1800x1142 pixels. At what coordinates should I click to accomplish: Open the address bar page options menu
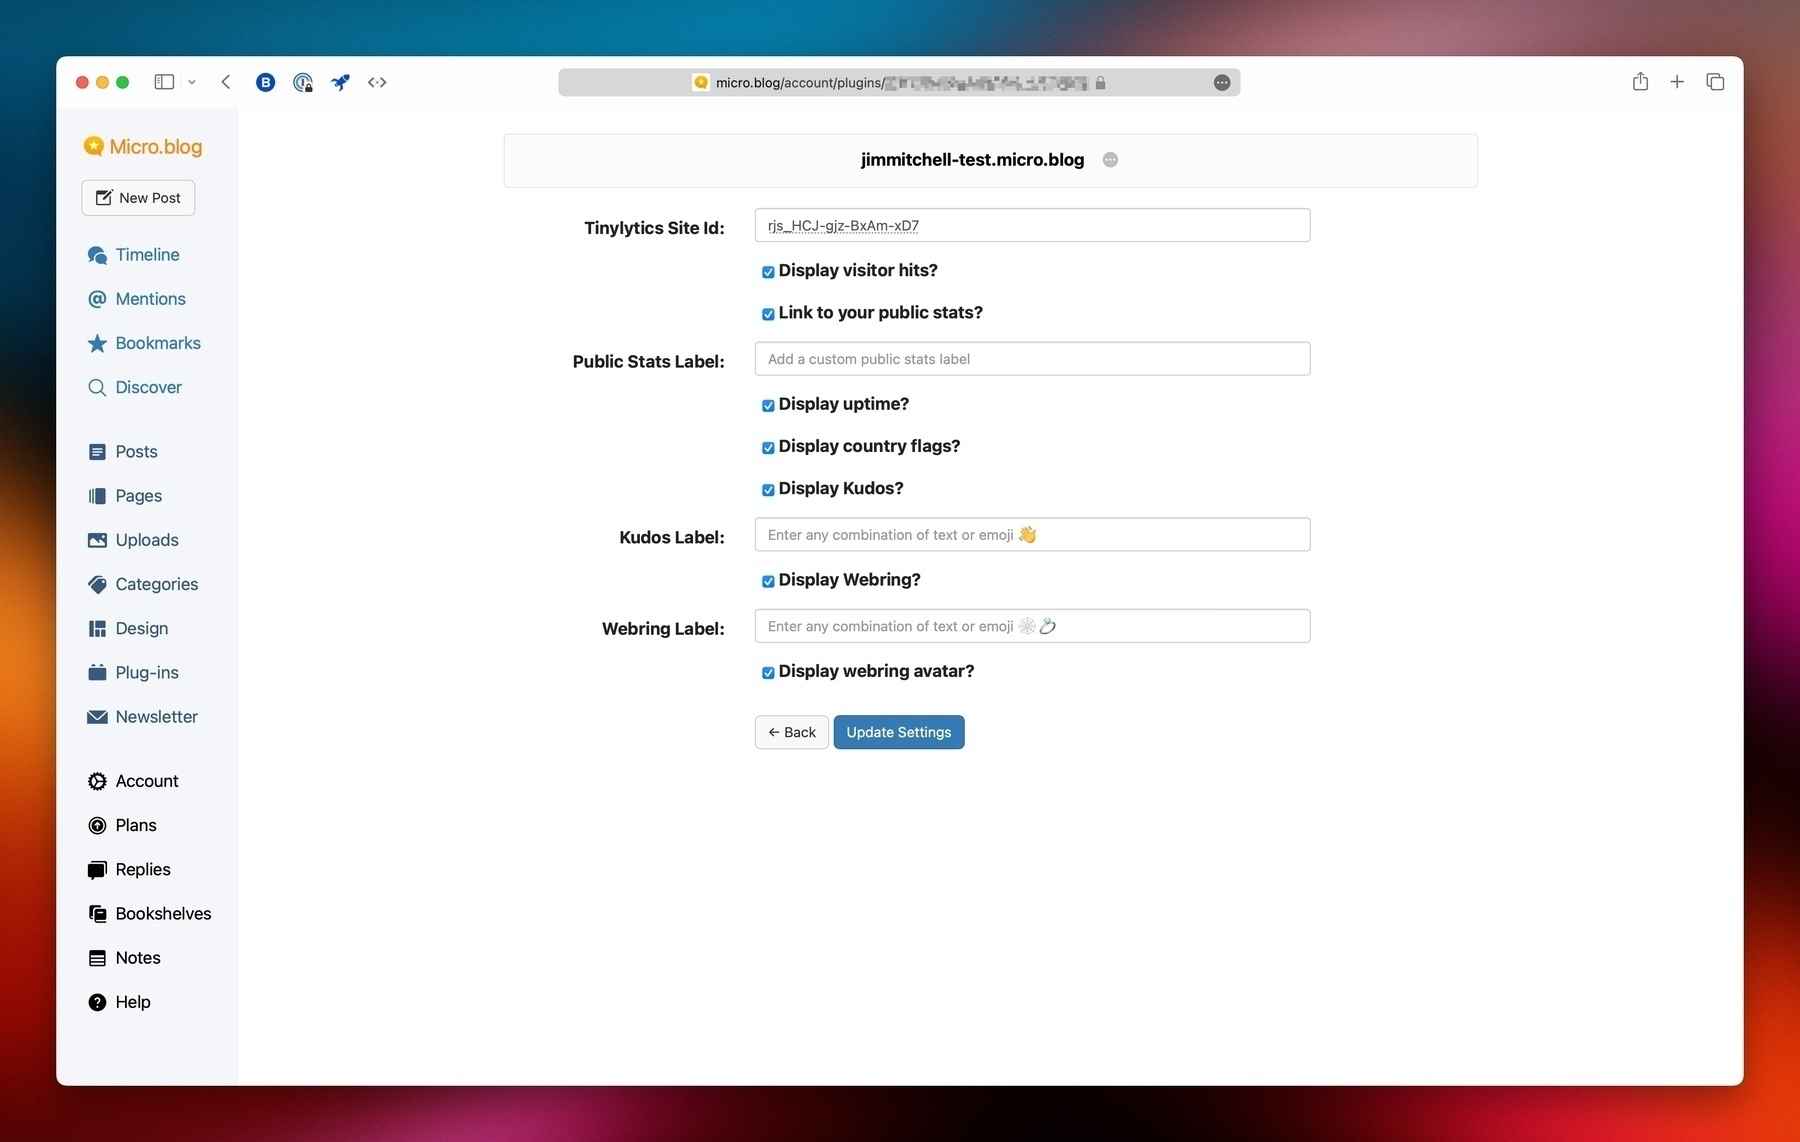(x=1221, y=83)
